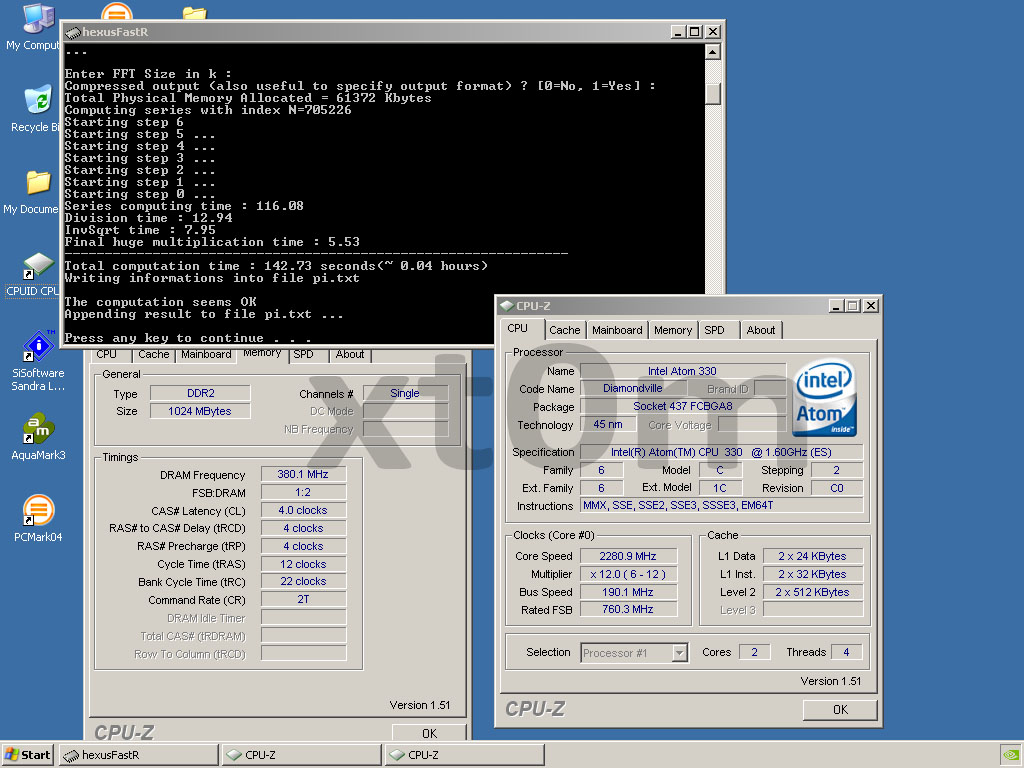
Task: Click the Technology field 45 nm
Action: point(607,424)
